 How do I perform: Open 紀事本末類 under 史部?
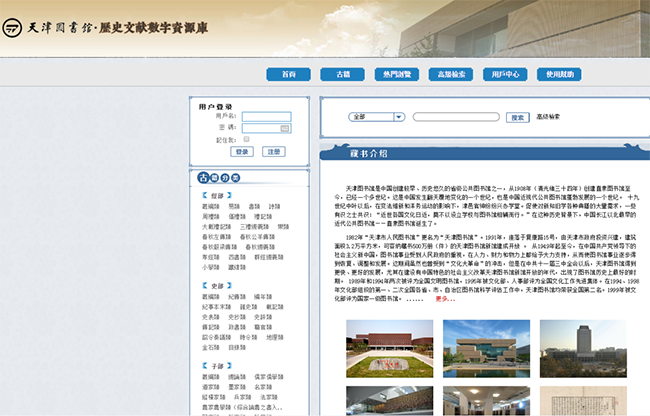click(216, 307)
